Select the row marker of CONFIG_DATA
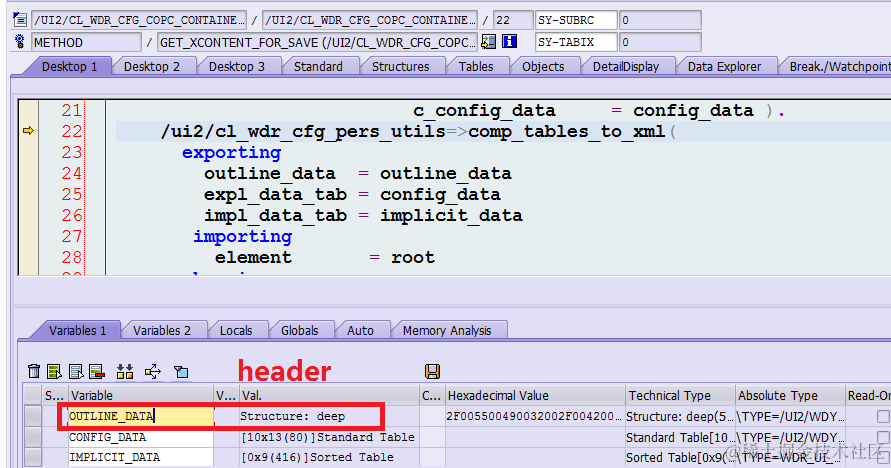The width and height of the screenshot is (891, 468). coord(33,437)
